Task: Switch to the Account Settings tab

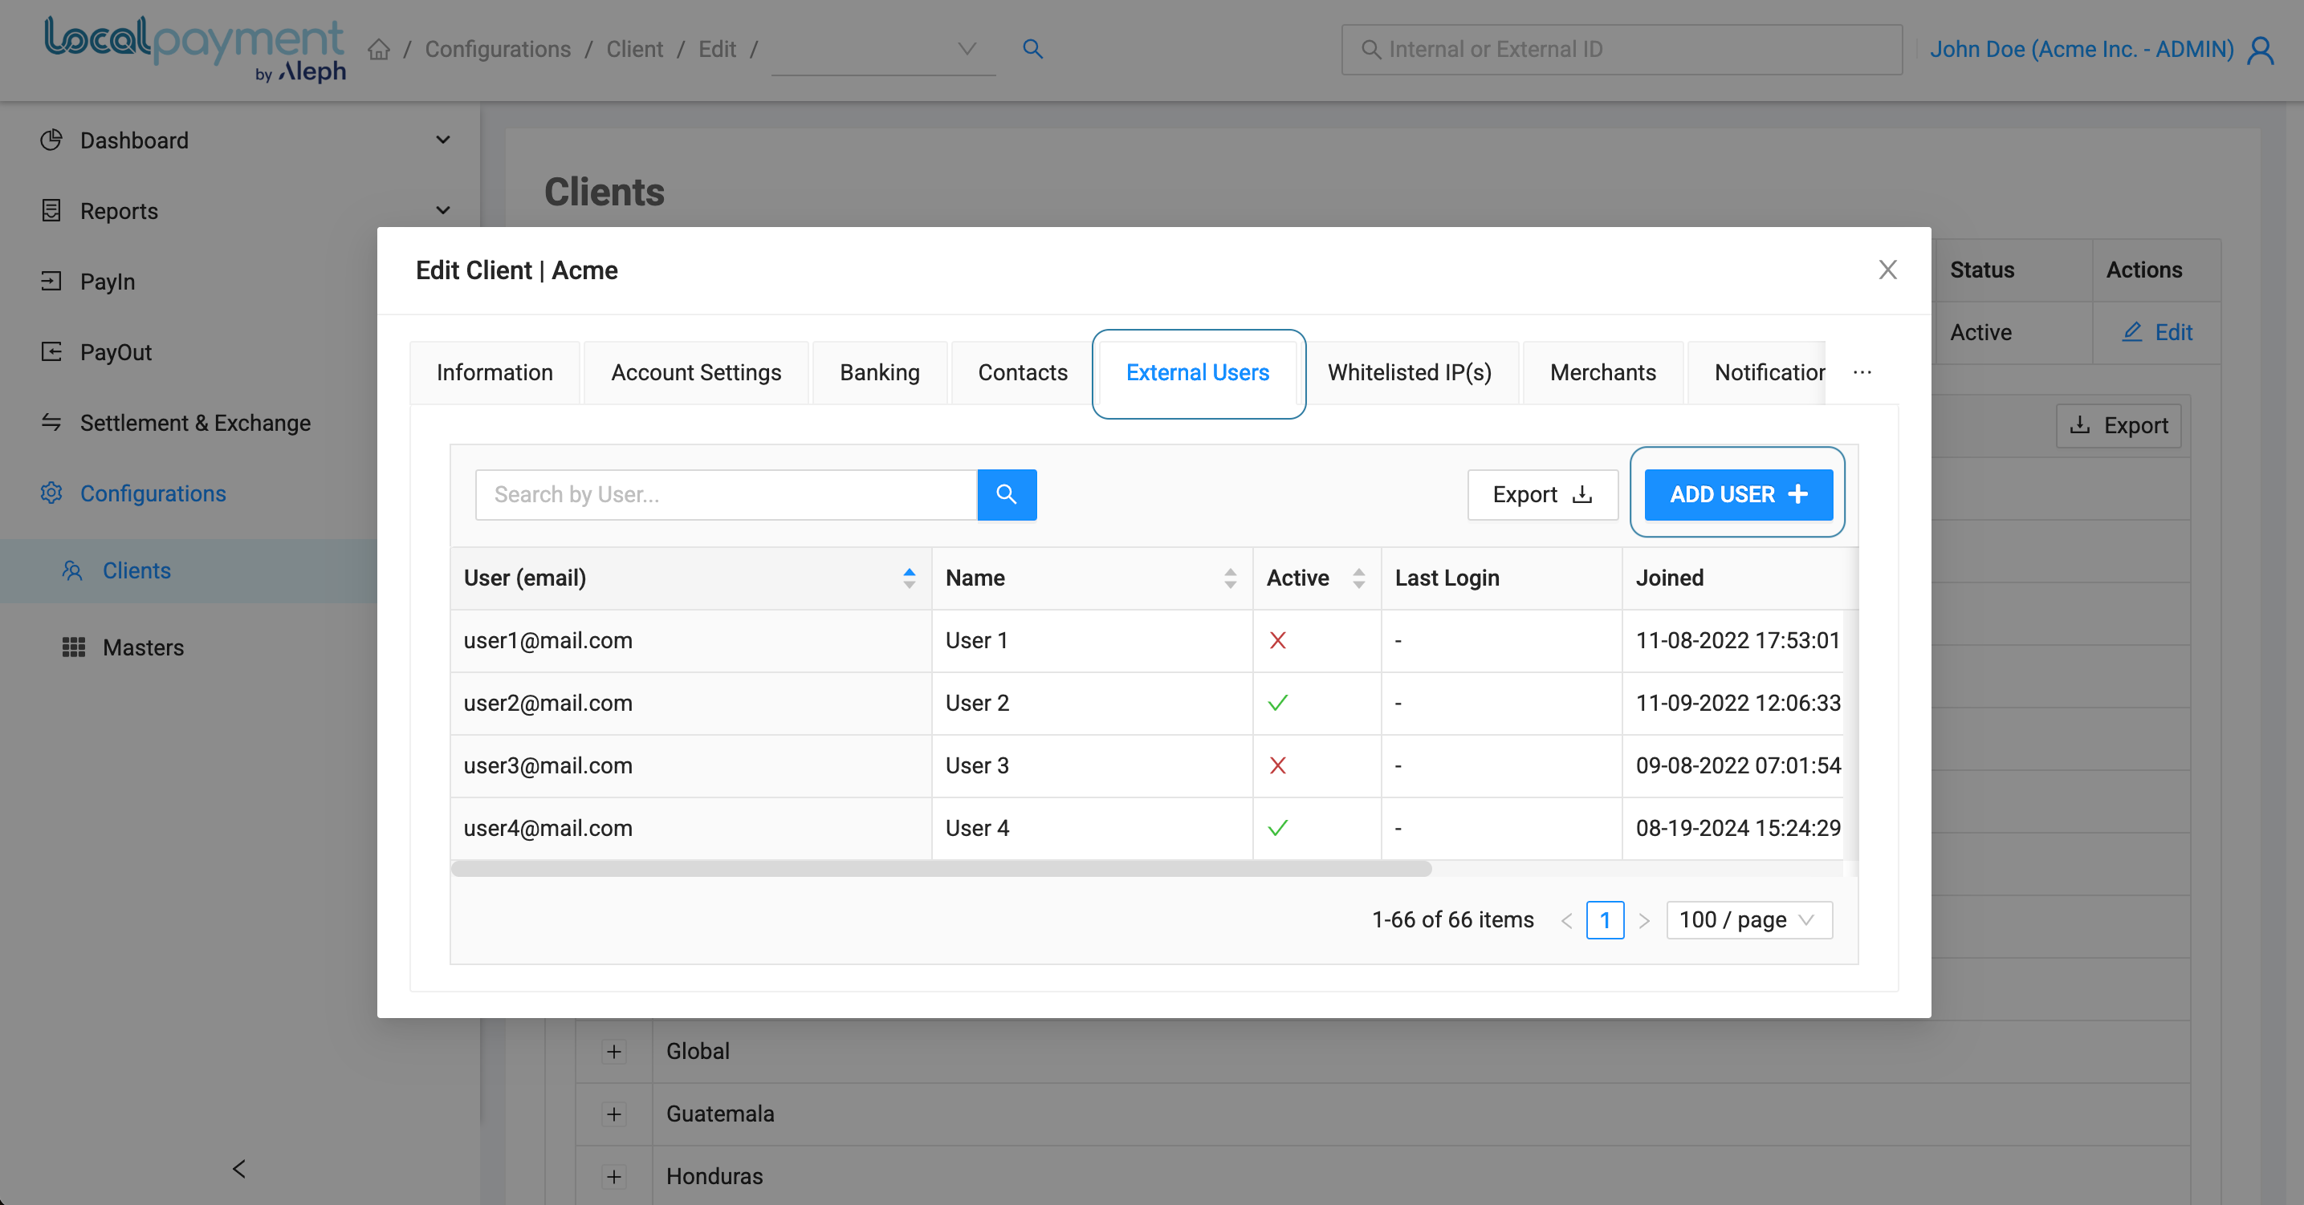Action: (696, 372)
